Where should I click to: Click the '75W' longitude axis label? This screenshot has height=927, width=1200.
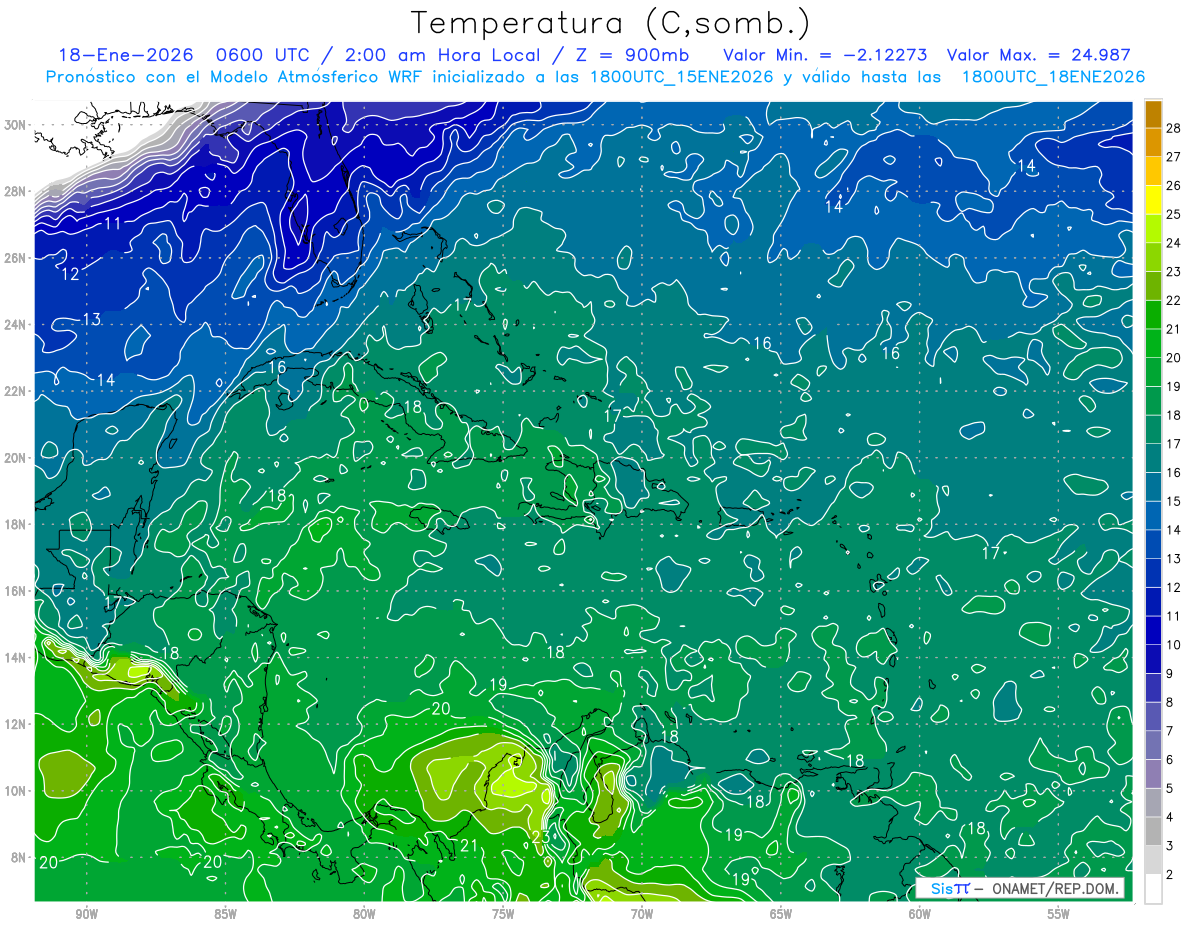[503, 914]
